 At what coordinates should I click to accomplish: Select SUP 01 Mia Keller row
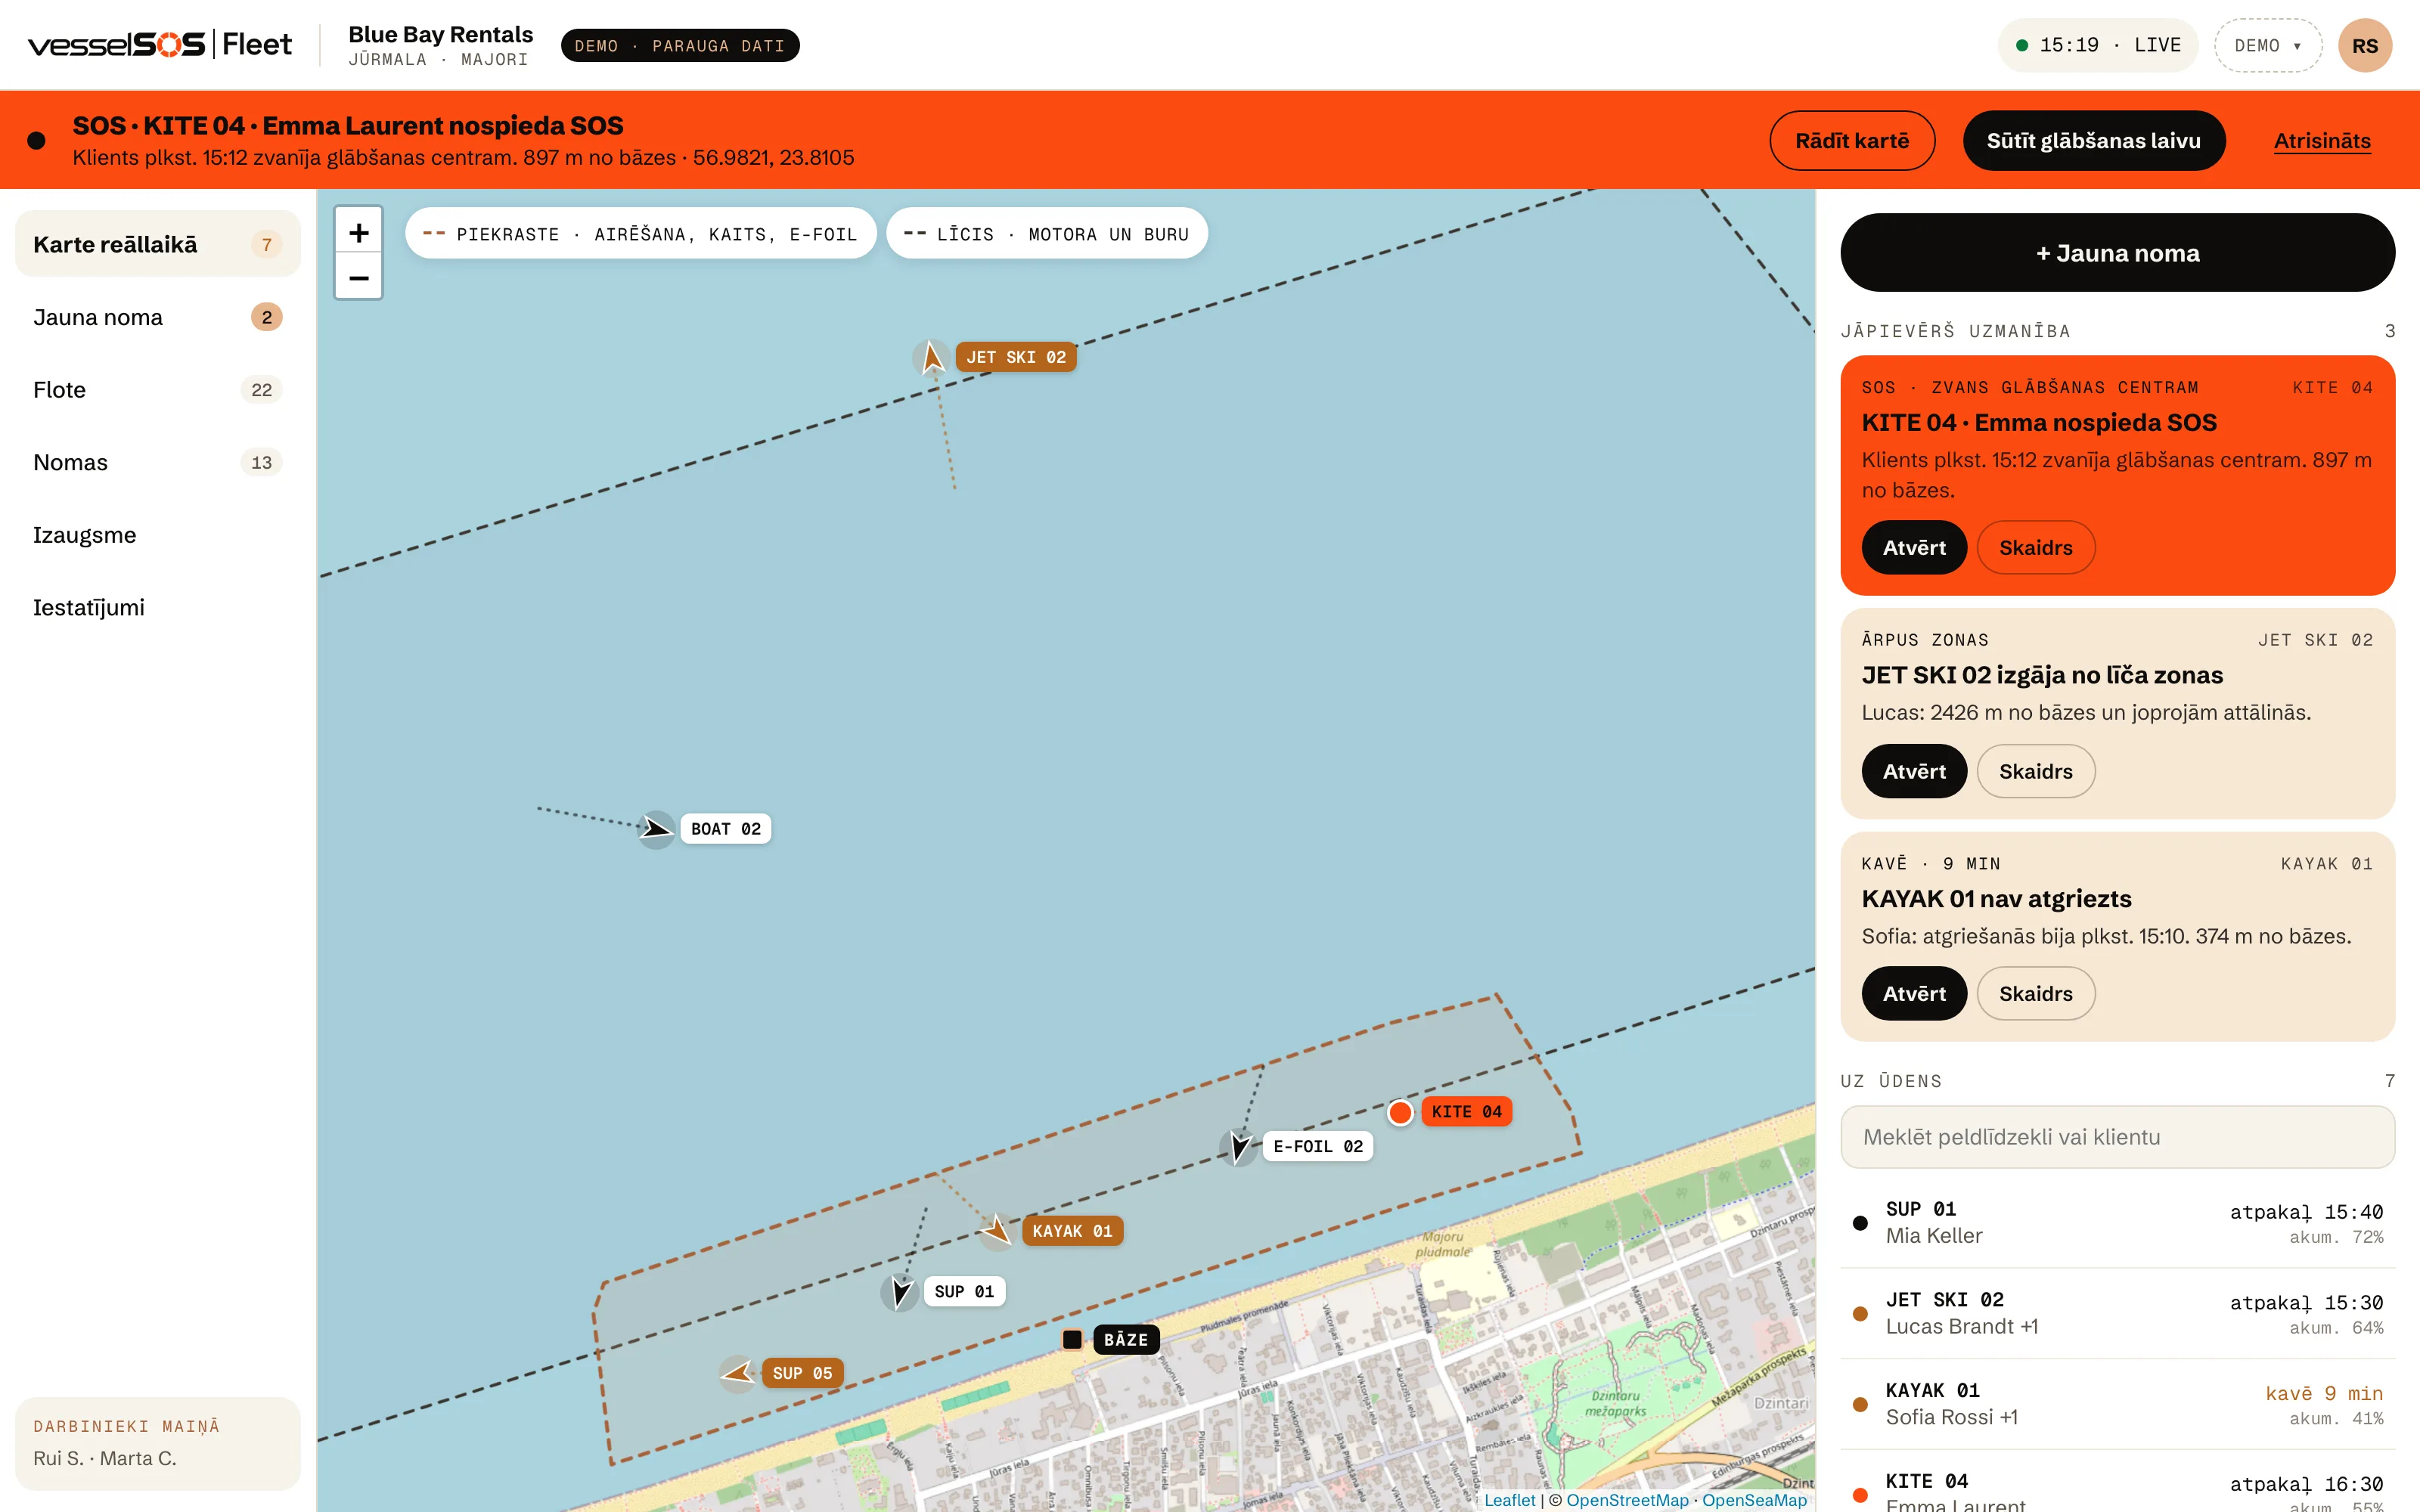point(2117,1223)
